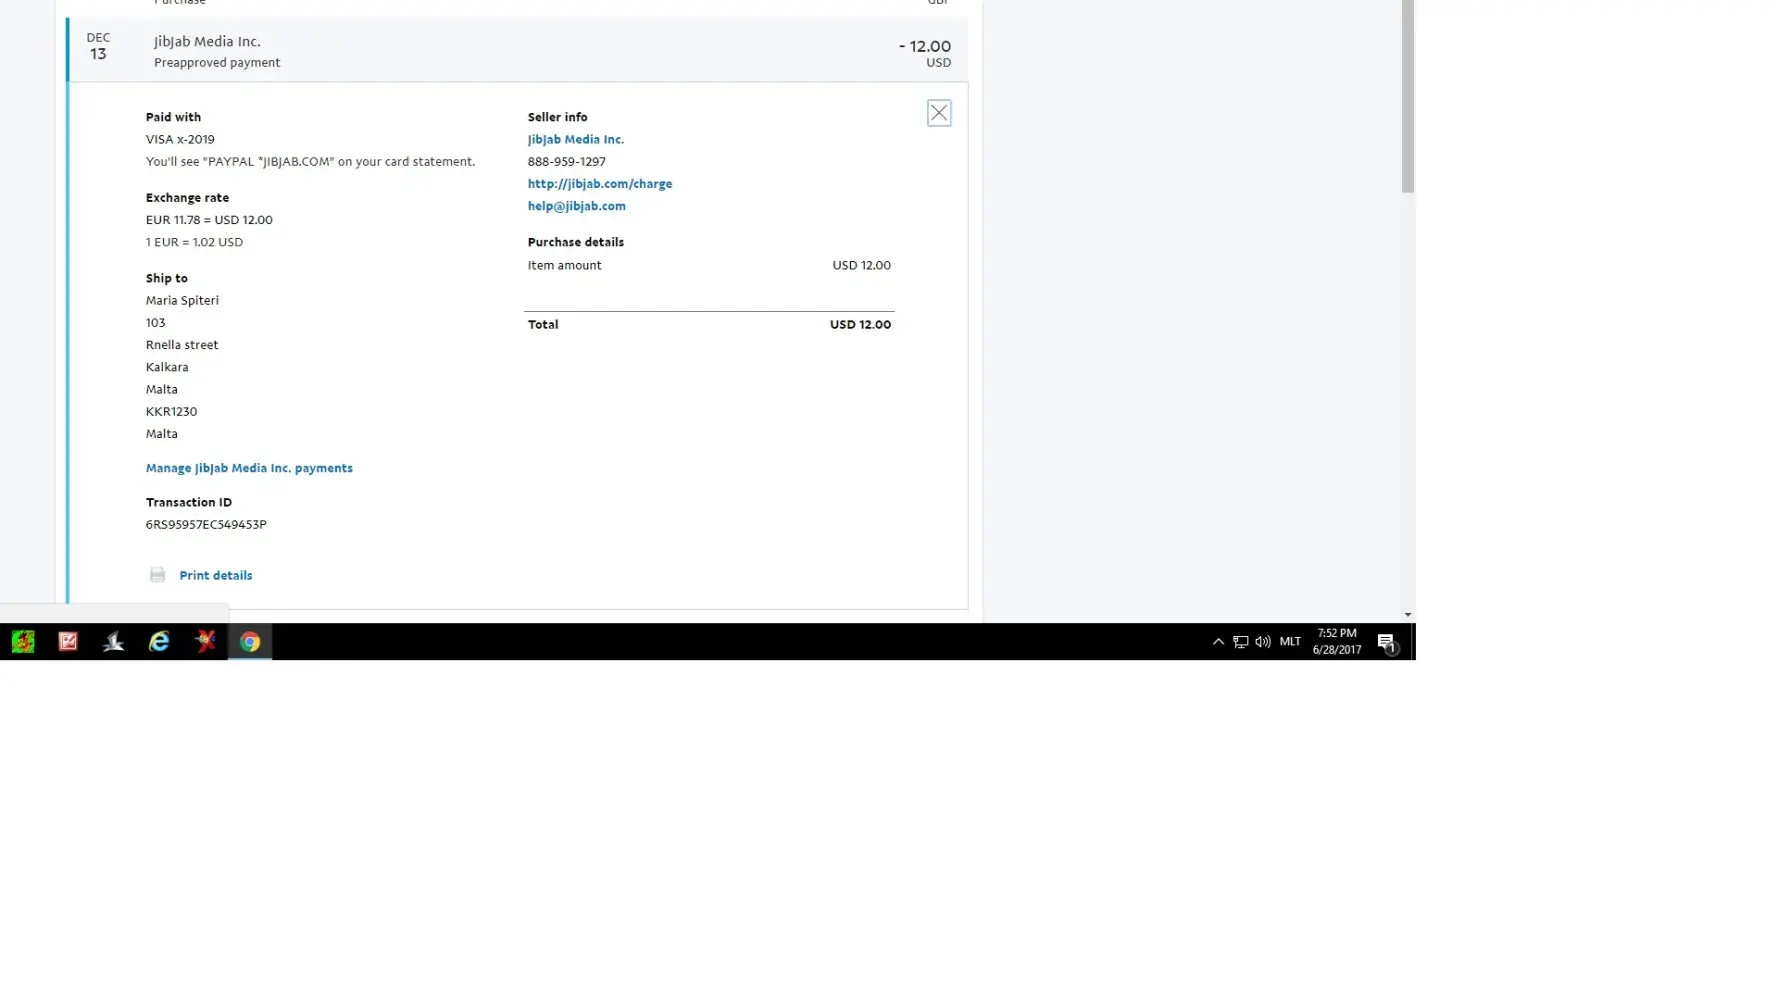Screen dimensions: 1778x1000
Task: Open the network status tray icon
Action: [x=1240, y=642]
